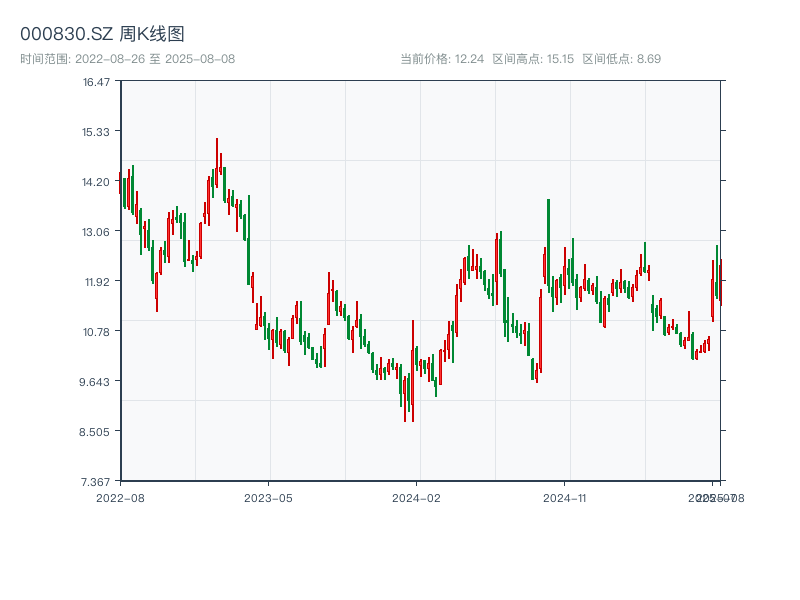This screenshot has height=600, width=800.
Task: Click the 9.643 y-axis label
Action: tap(97, 381)
